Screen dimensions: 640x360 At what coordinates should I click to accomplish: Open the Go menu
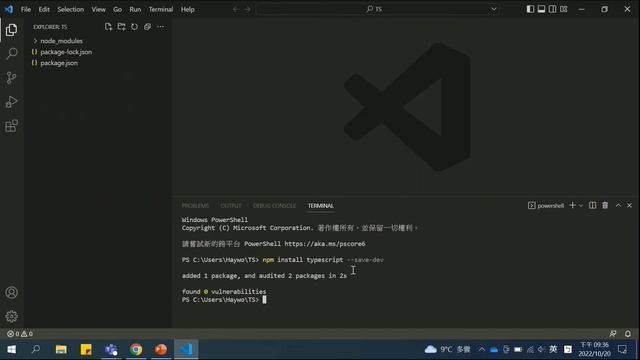tap(118, 9)
